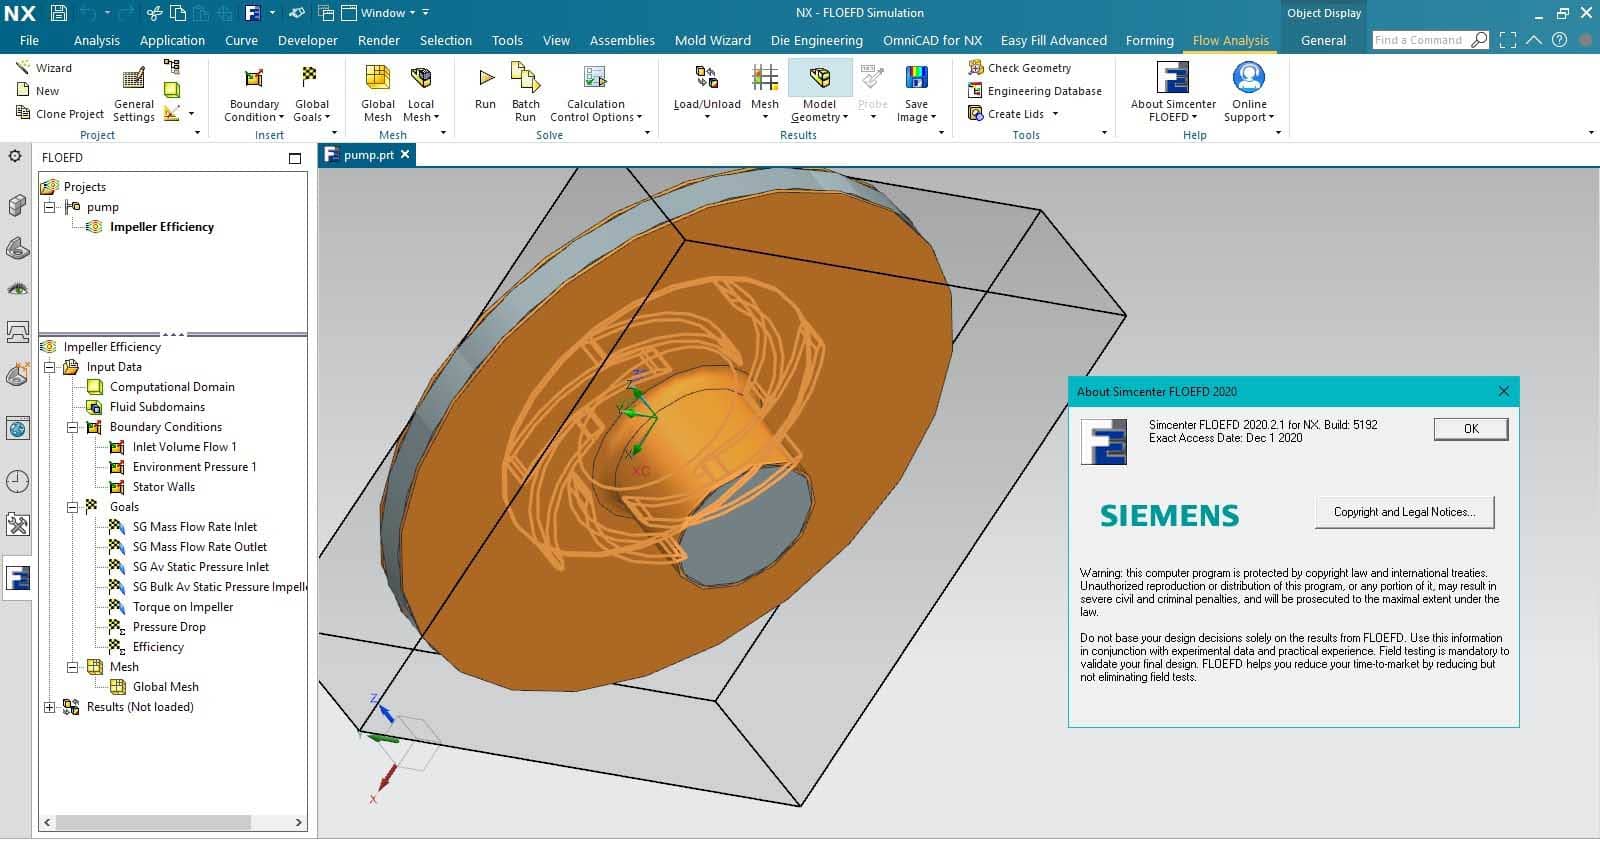
Task: Click OK in About dialog
Action: pyautogui.click(x=1471, y=429)
